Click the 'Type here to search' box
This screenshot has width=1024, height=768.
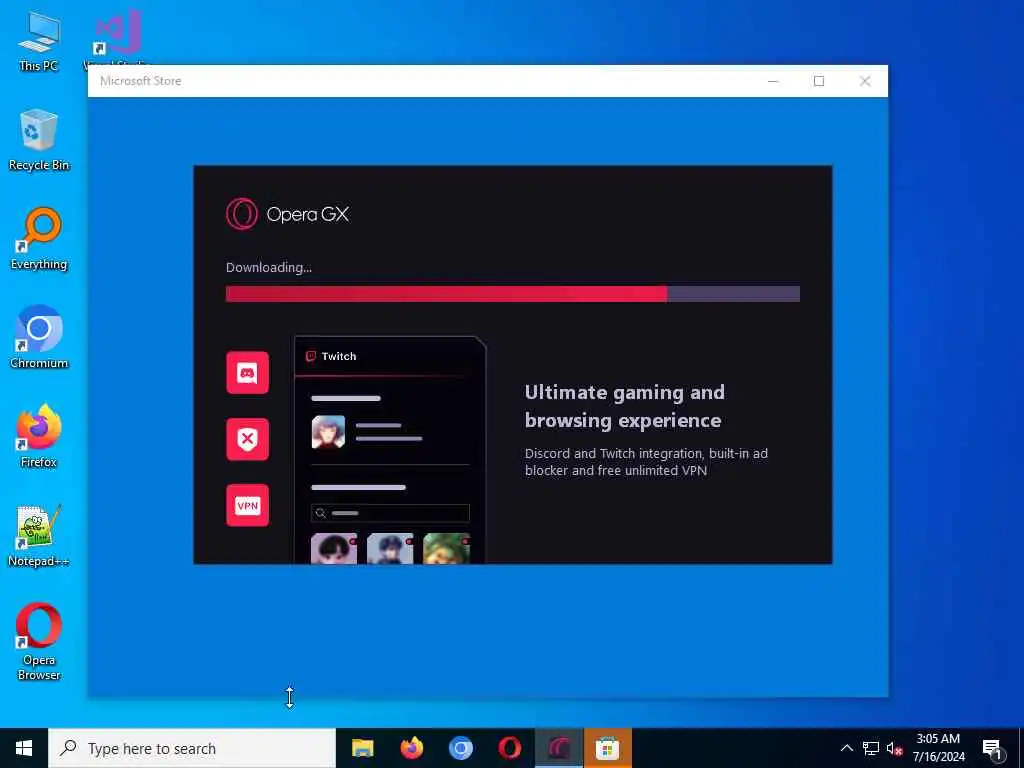[x=192, y=748]
